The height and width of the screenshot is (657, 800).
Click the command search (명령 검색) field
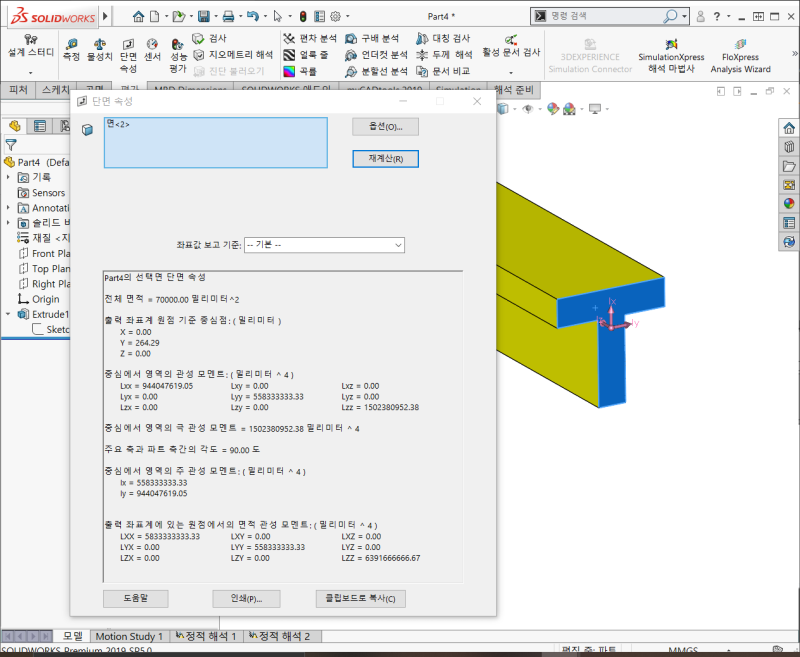pyautogui.click(x=605, y=16)
